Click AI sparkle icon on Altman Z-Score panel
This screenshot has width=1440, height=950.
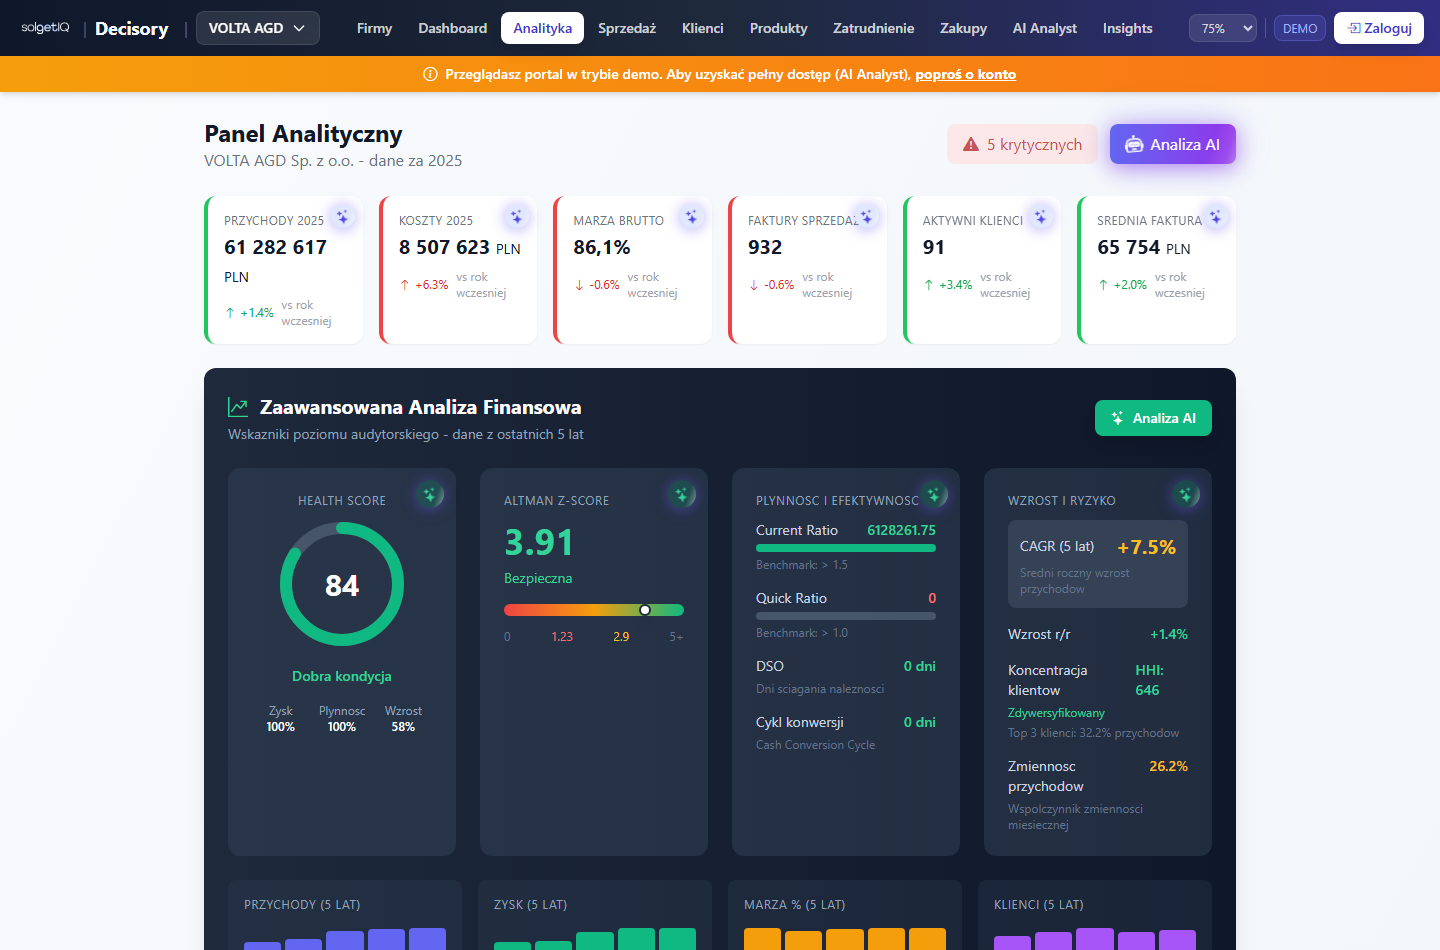(682, 494)
